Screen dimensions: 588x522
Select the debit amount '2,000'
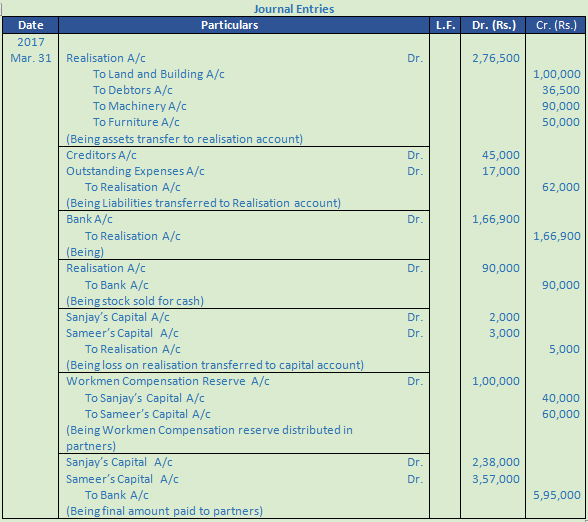(504, 317)
